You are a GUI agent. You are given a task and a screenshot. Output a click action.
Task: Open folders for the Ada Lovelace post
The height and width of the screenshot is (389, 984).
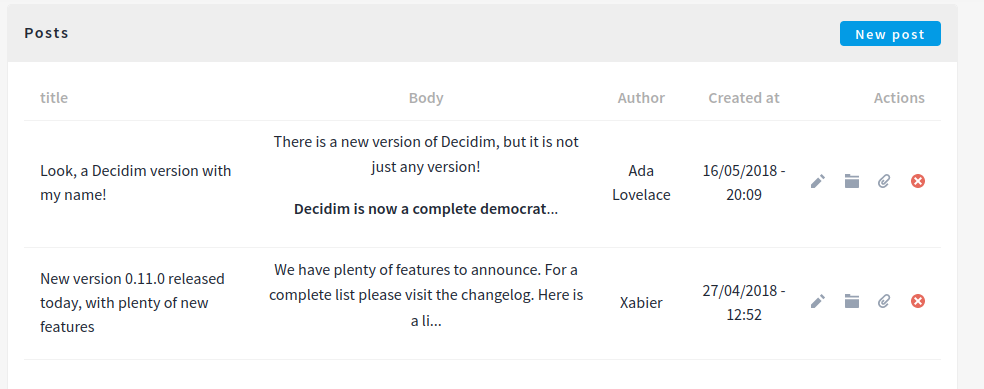tap(851, 182)
